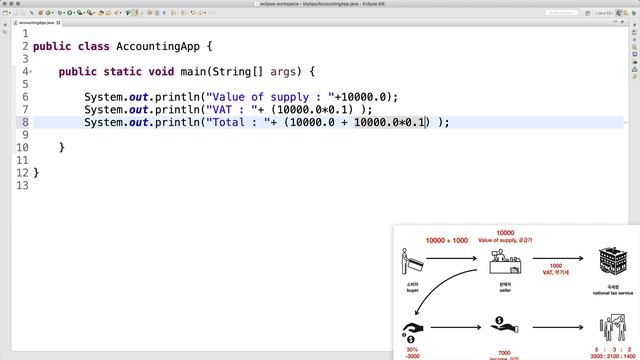640x360 pixels.
Task: Click the External Tools toolbar icon
Action: pyautogui.click(x=89, y=13)
